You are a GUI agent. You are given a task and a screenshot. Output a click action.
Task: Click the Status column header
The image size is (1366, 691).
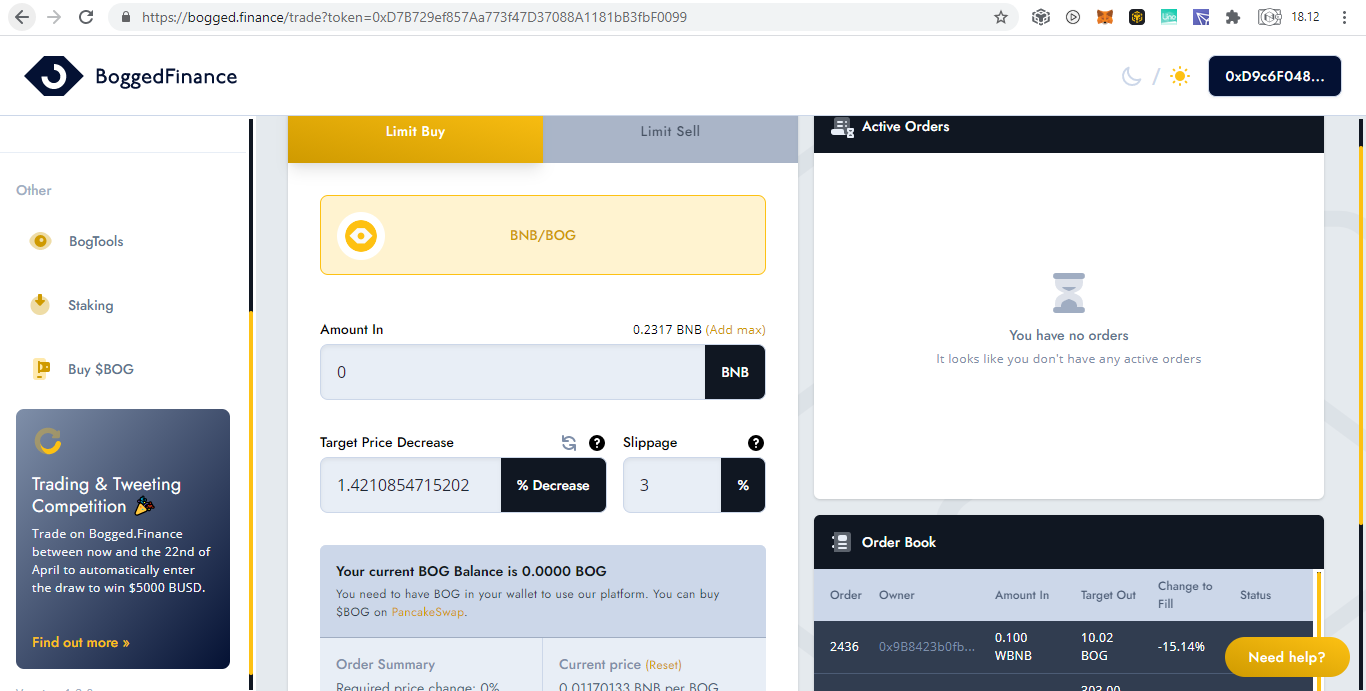click(1255, 595)
